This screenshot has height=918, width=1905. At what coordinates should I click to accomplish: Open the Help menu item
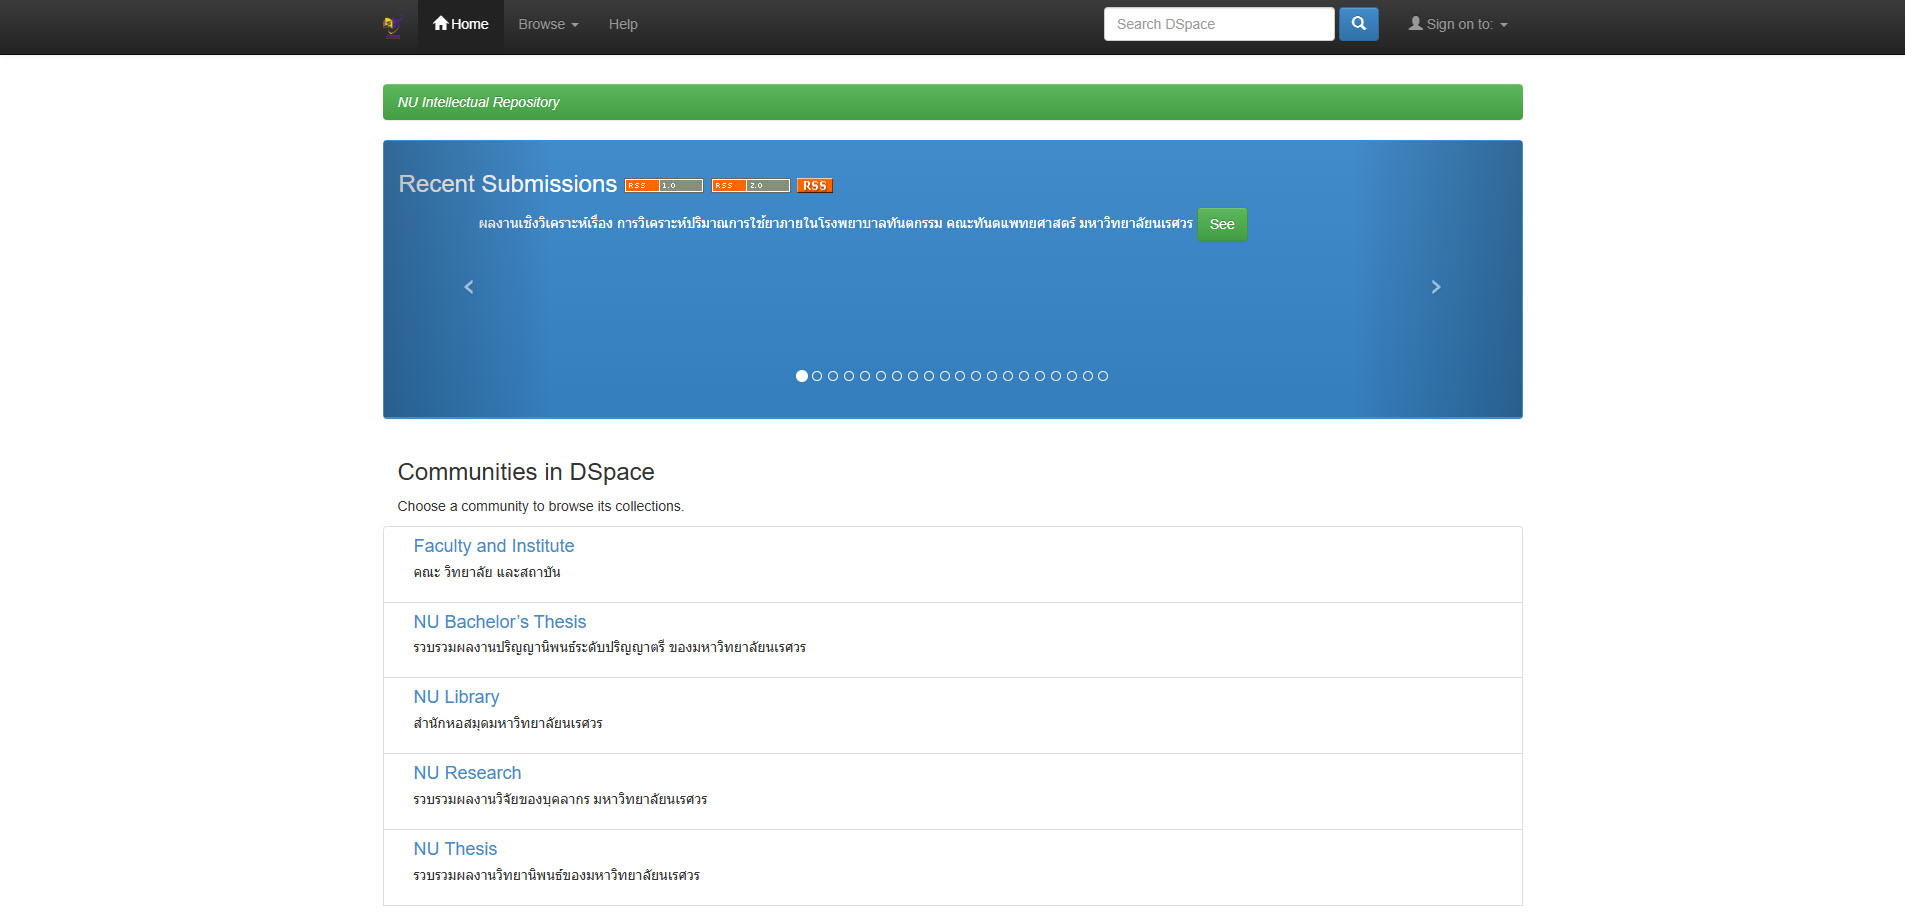[623, 24]
